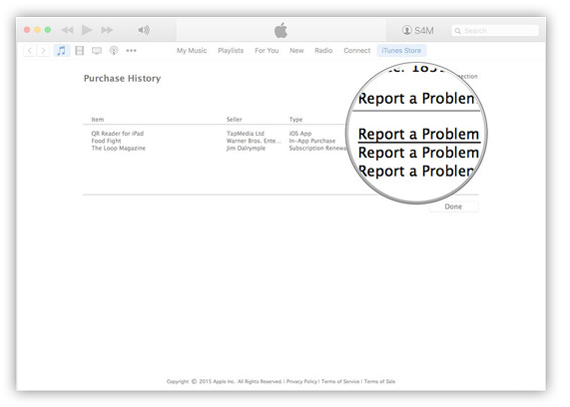
Task: Click the In-App Purchase type cell
Action: [x=312, y=141]
